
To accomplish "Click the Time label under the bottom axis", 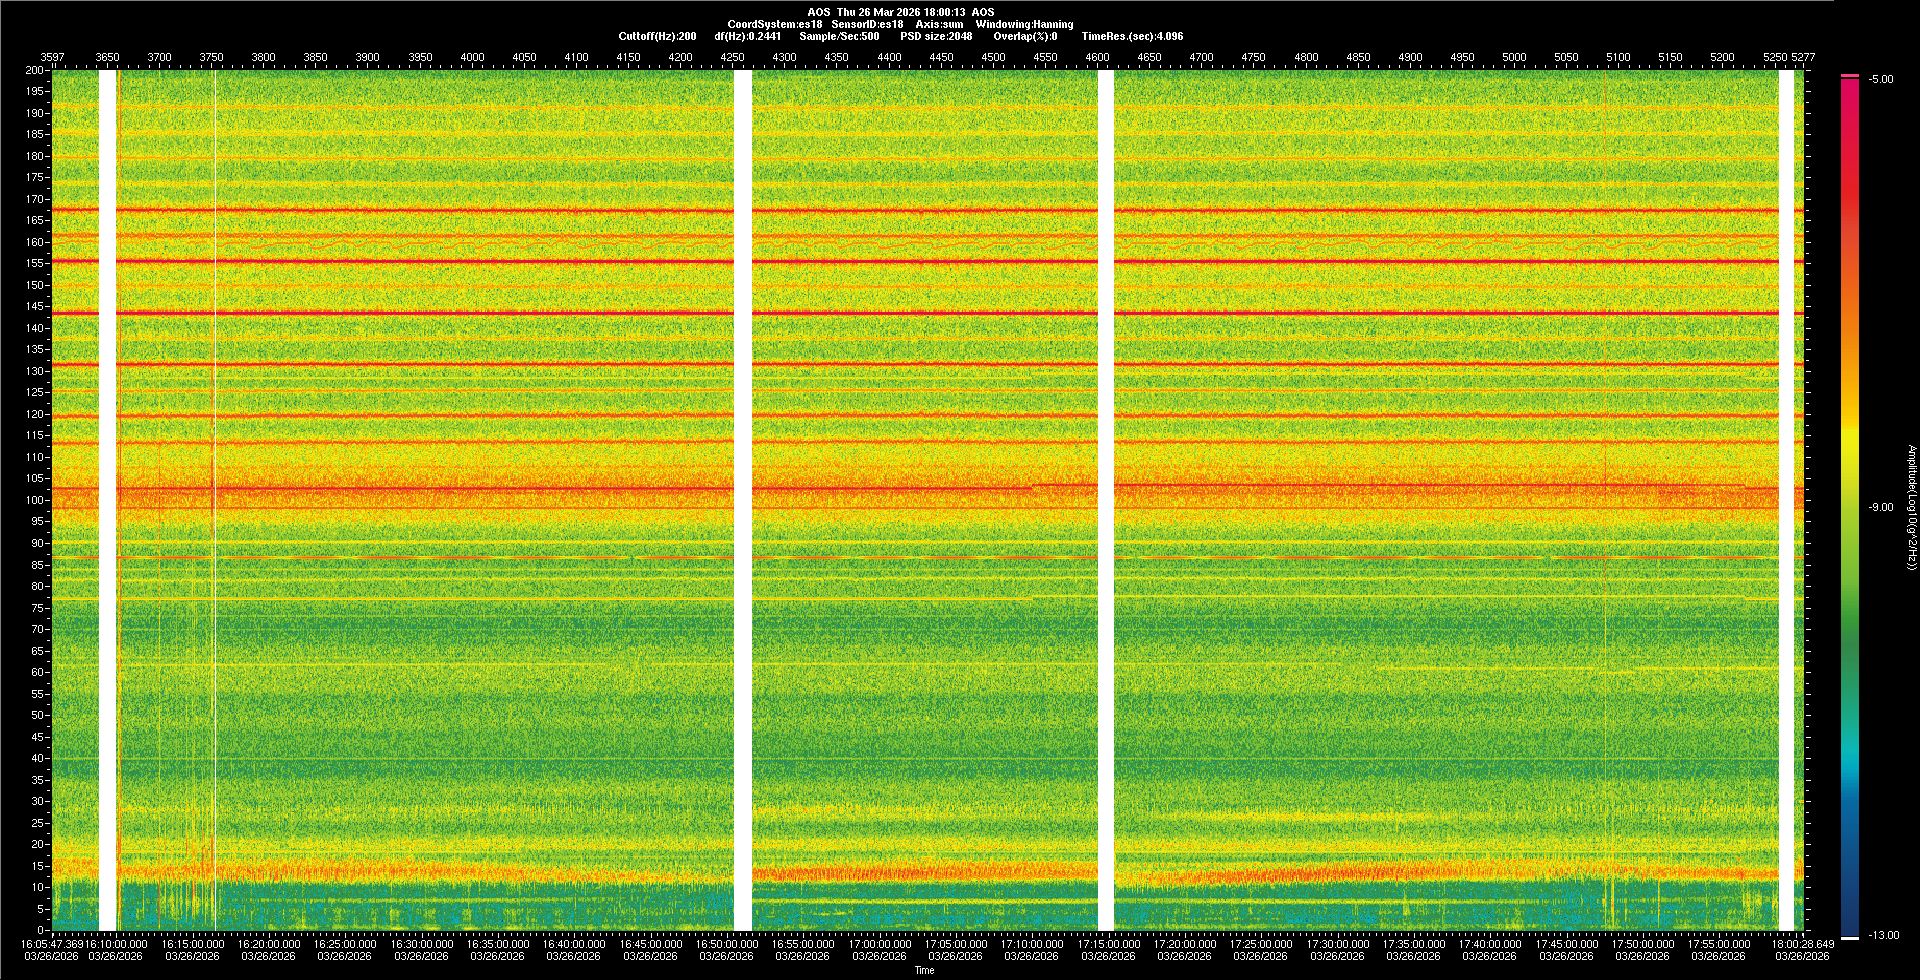I will [924, 970].
